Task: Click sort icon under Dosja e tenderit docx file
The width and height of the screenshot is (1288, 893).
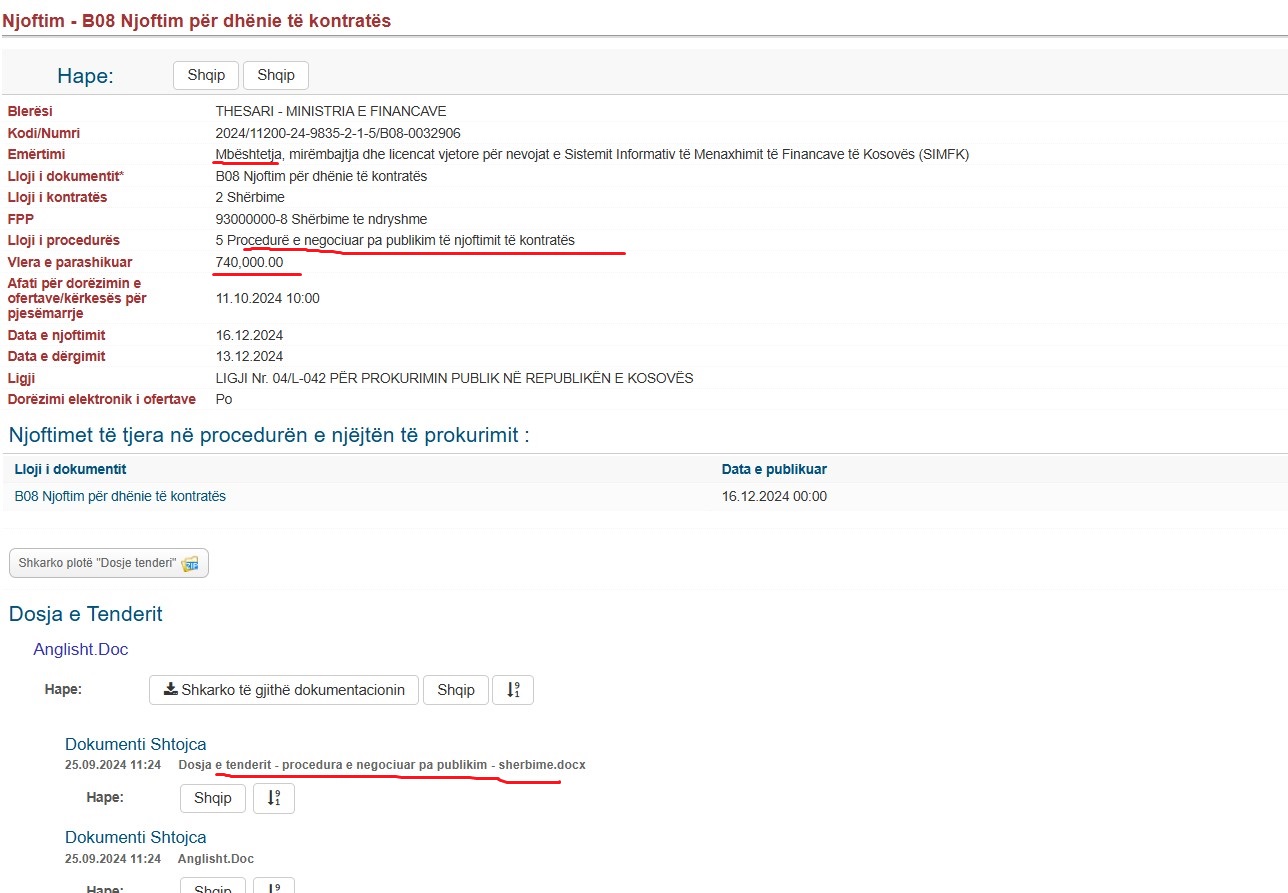Action: [x=274, y=798]
